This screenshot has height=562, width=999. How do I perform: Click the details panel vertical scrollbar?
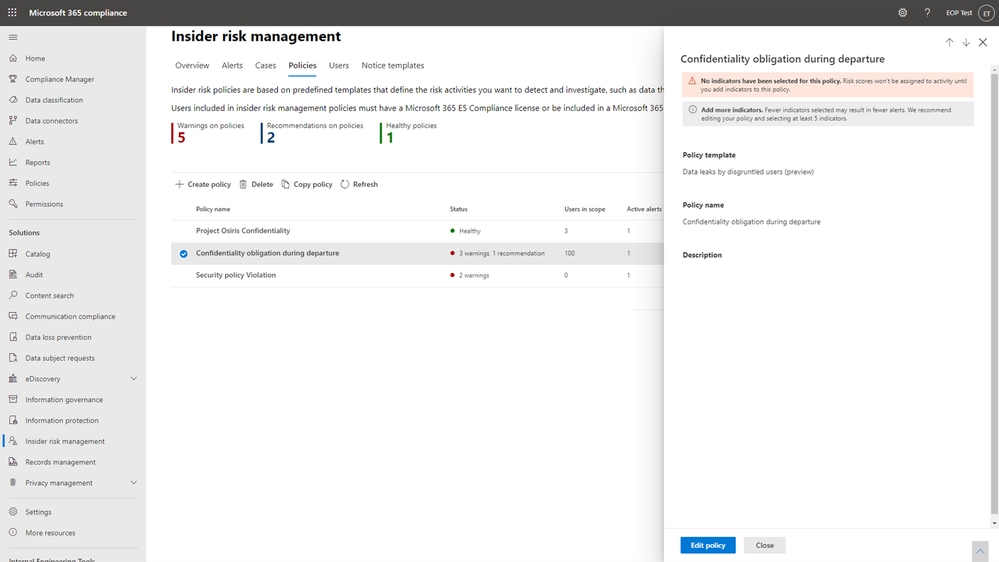click(x=994, y=293)
